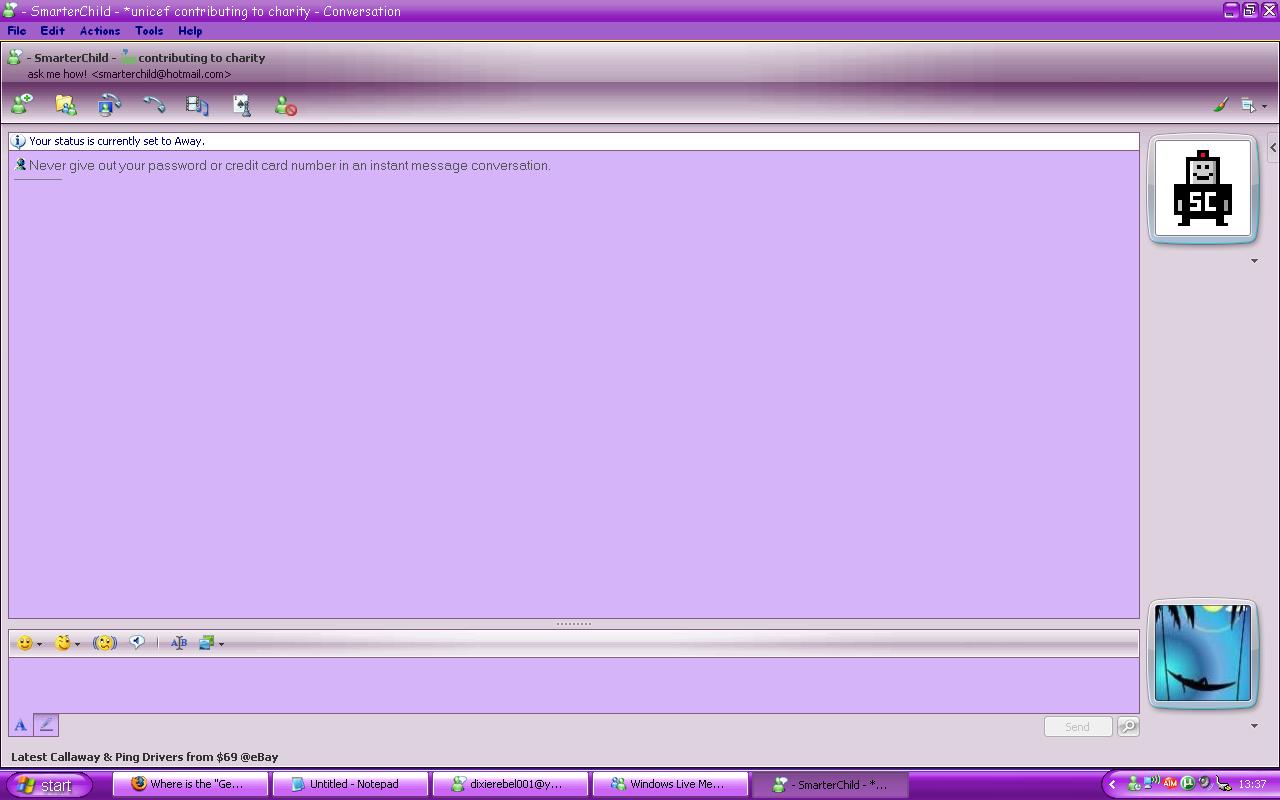
Task: Collapse the display picture side panel arrow
Action: [1272, 148]
